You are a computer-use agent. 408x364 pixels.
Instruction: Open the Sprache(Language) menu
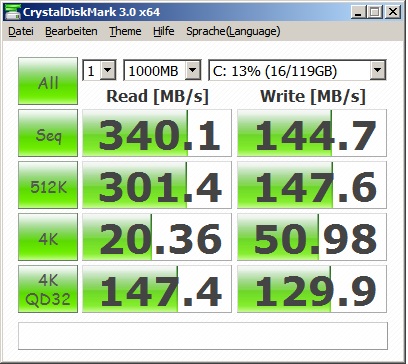(233, 31)
